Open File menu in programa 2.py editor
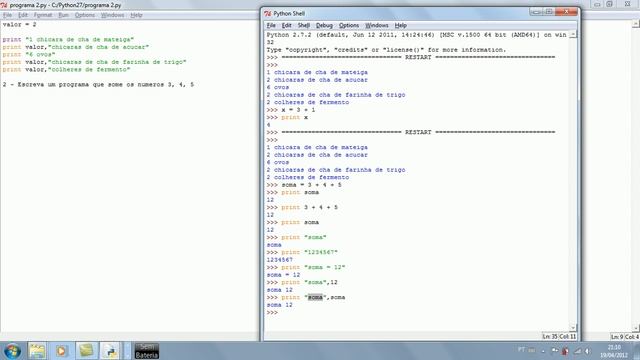The image size is (640, 360). pos(7,15)
